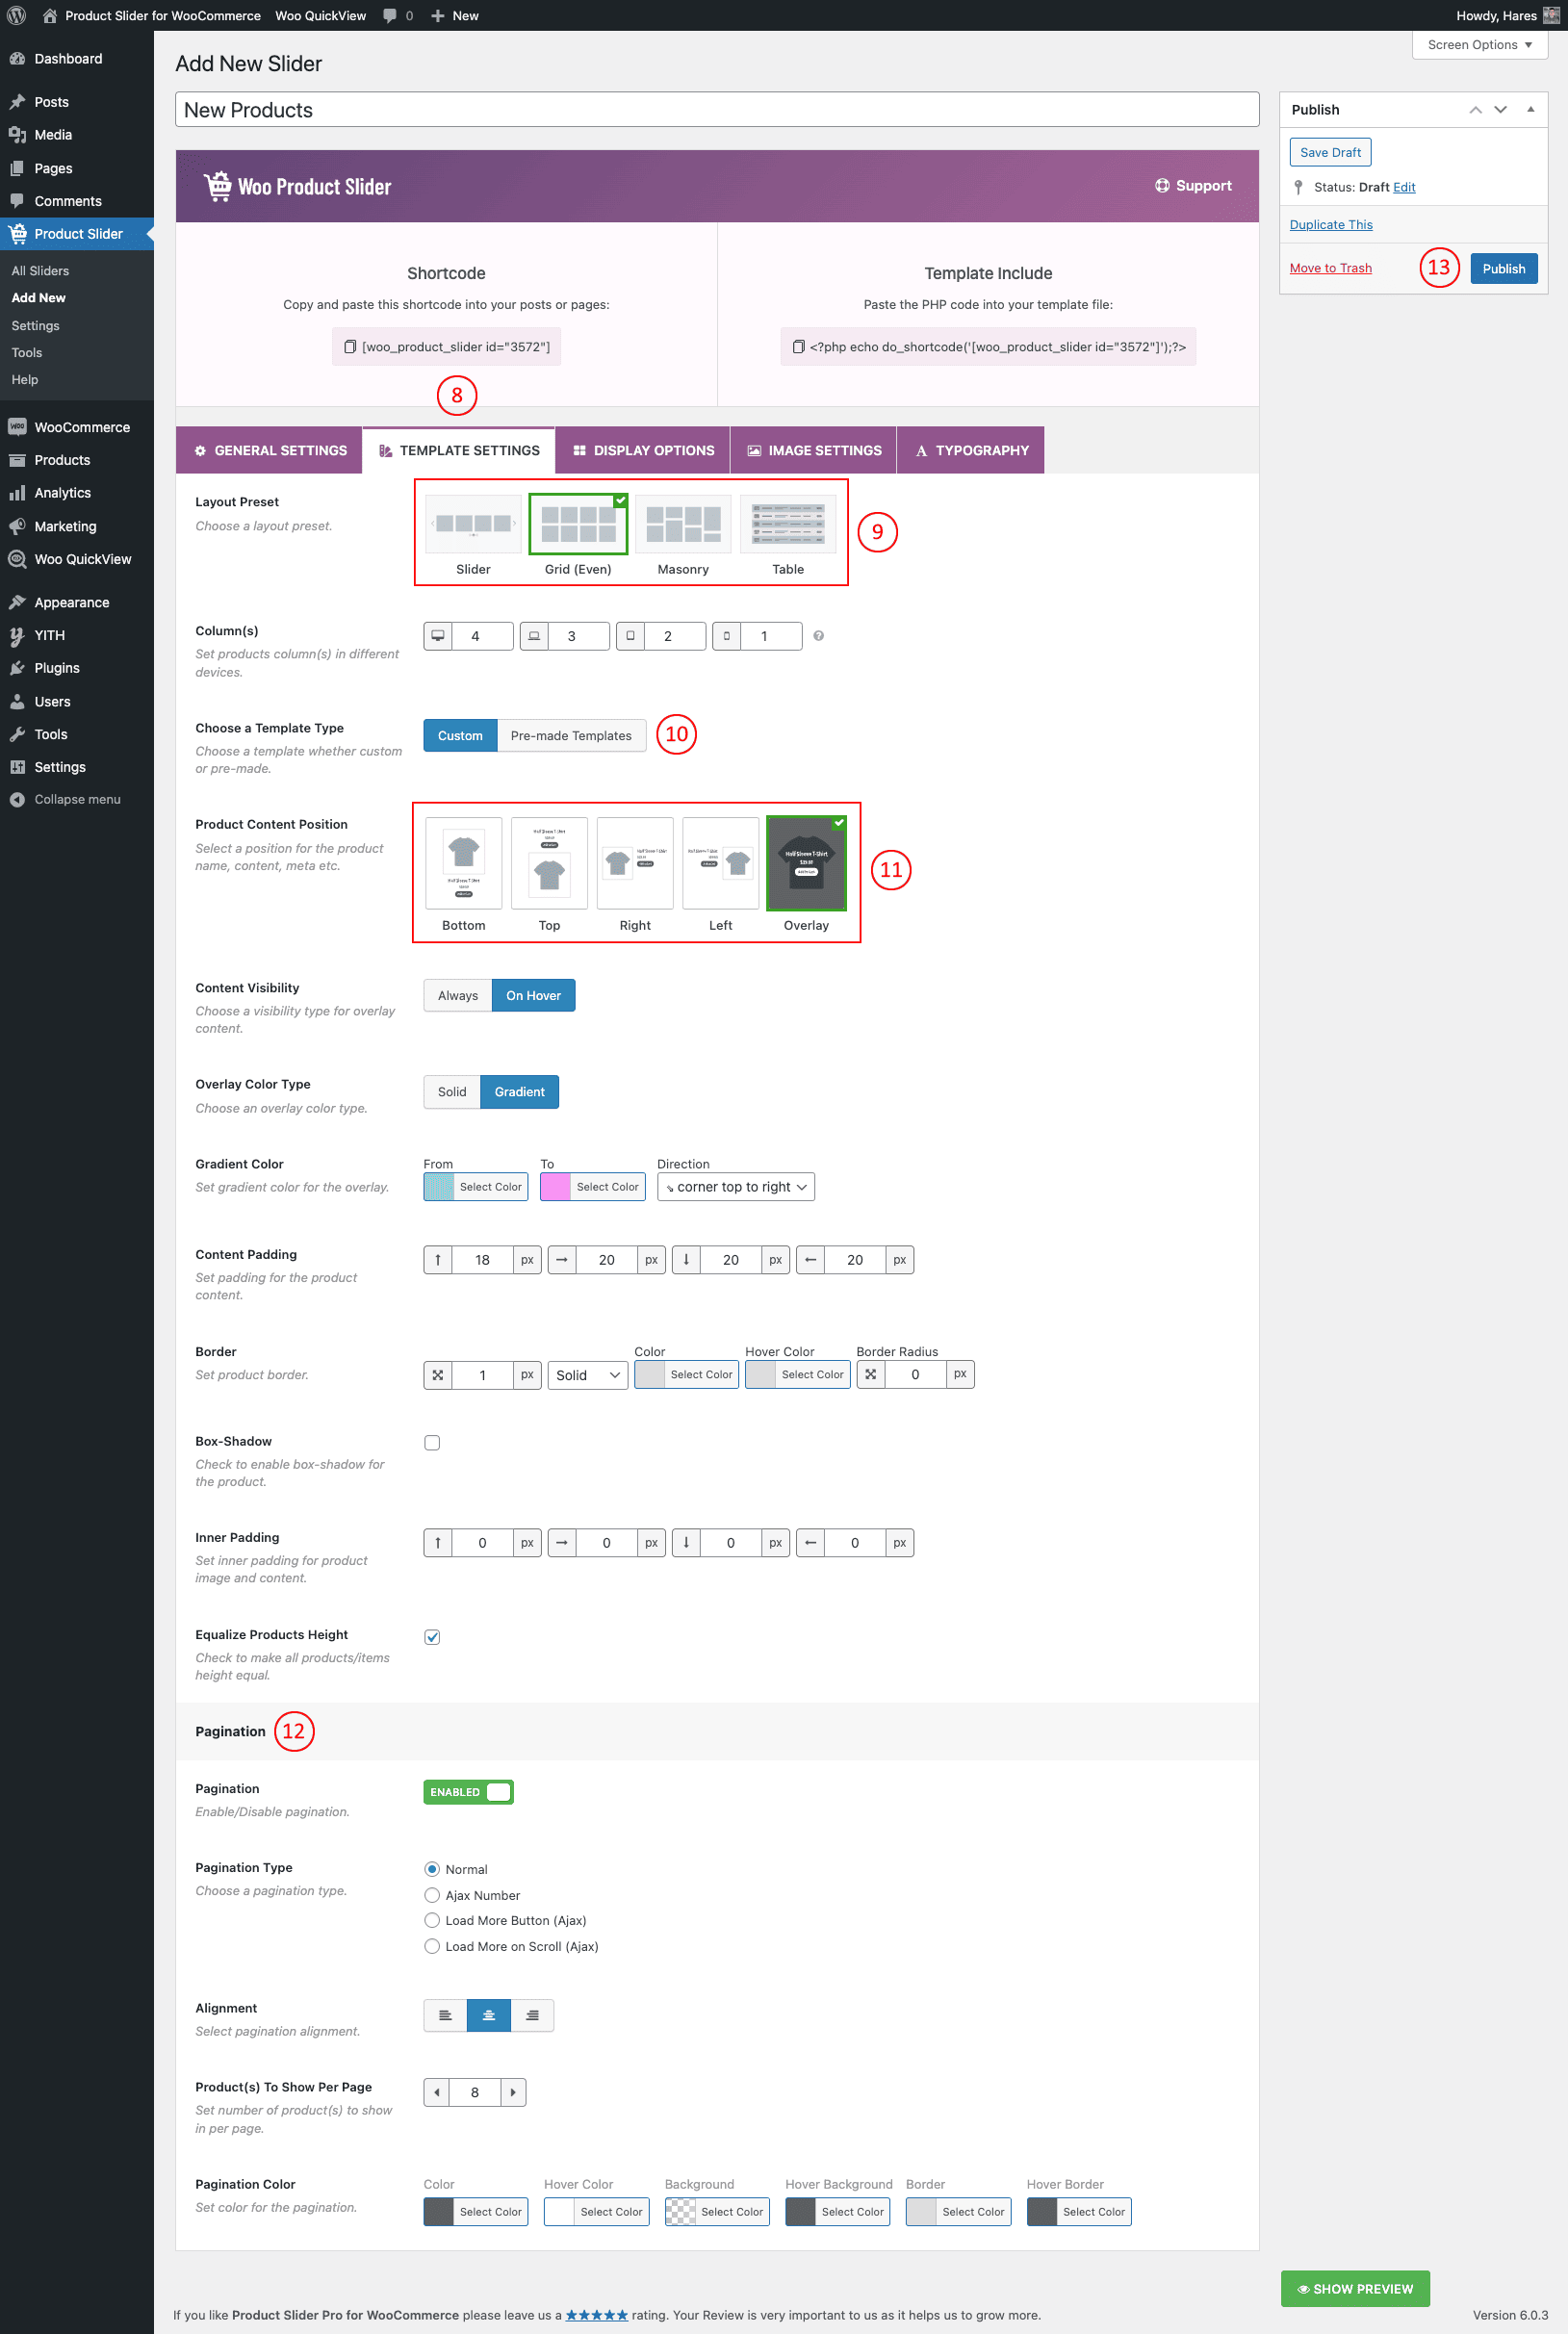
Task: Set pagination alignment to right
Action: pos(532,2014)
